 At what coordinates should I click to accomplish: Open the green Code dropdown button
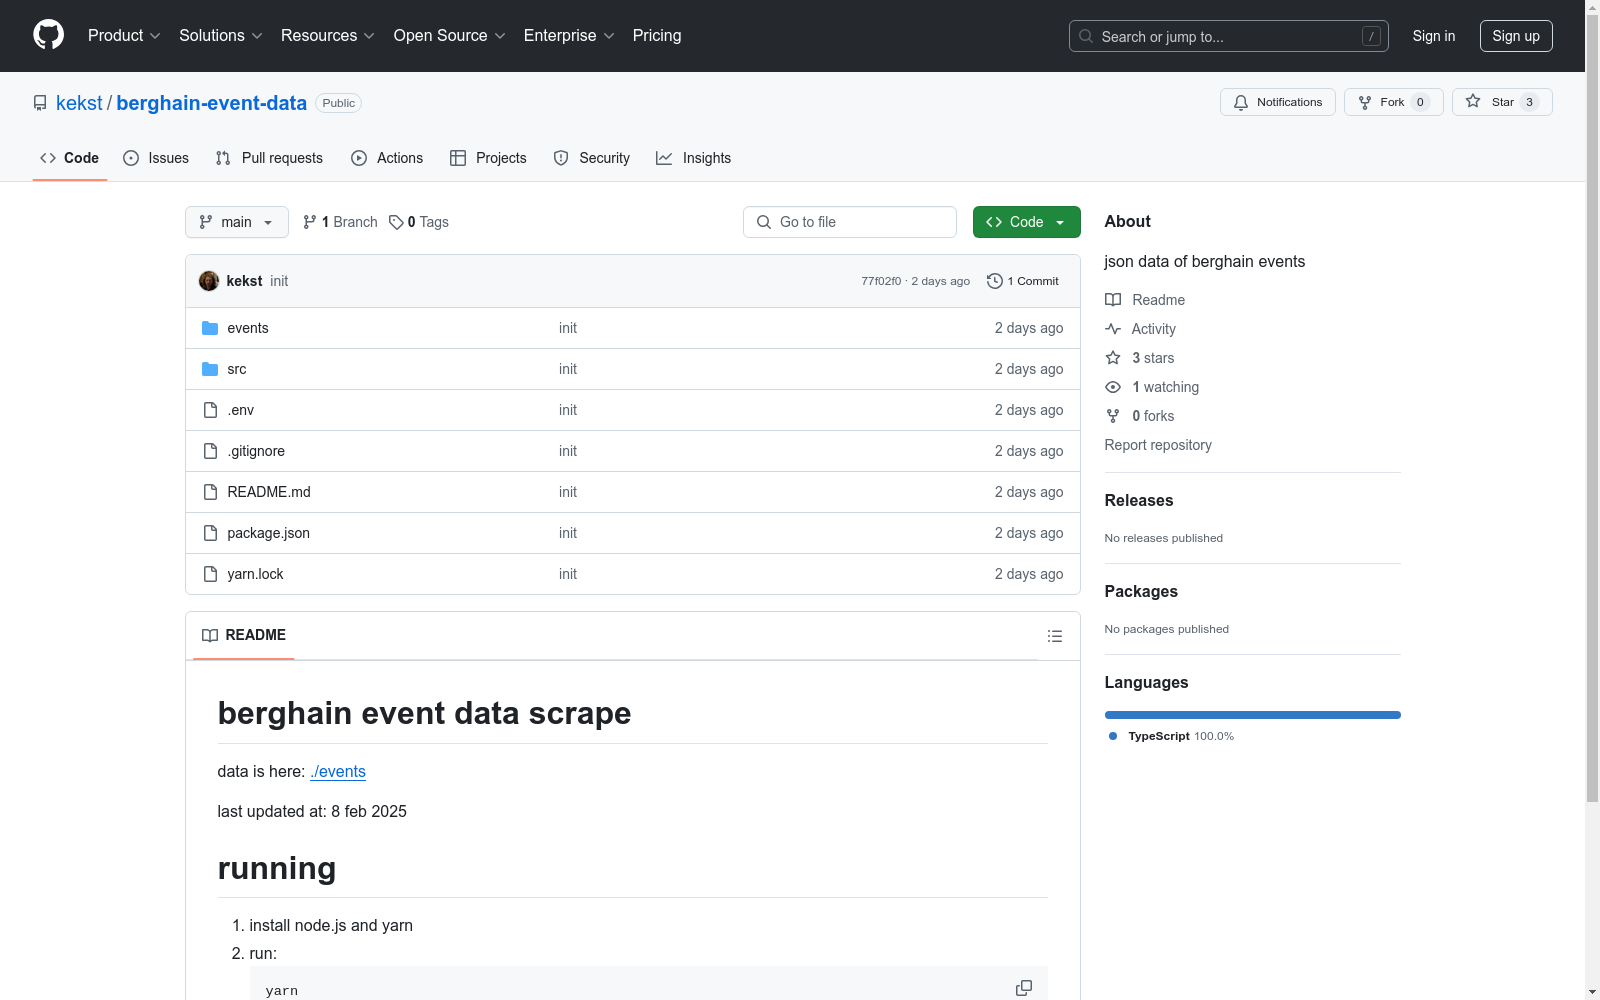(x=1027, y=222)
